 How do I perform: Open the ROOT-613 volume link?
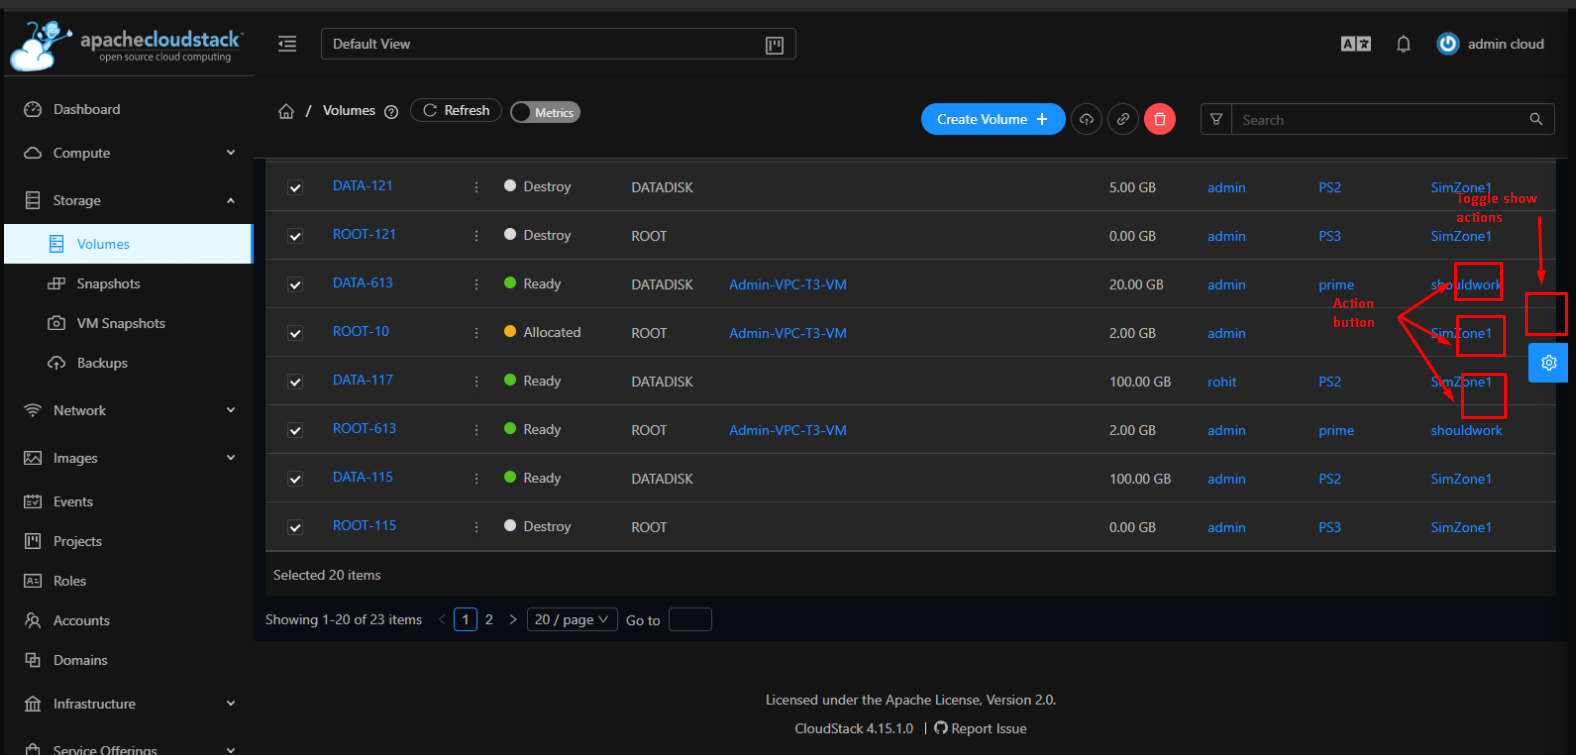pos(365,429)
